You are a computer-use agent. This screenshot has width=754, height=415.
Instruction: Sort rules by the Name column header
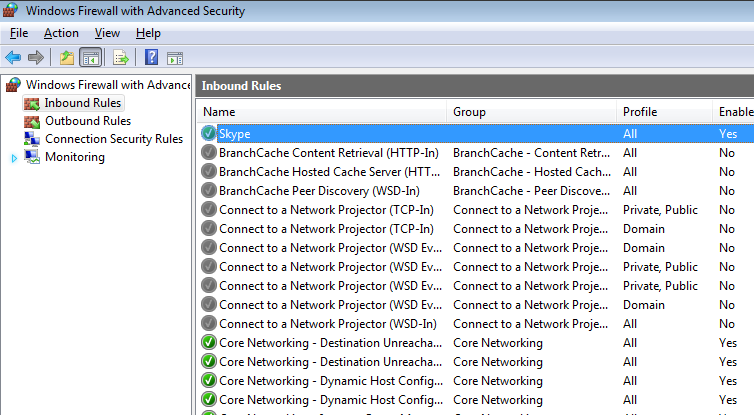coord(320,112)
